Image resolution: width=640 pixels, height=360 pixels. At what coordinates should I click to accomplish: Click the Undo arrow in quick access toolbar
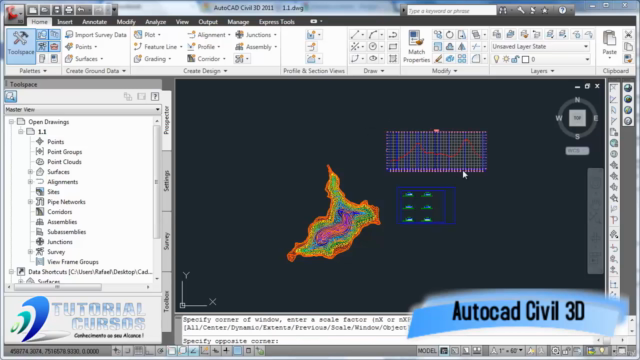click(81, 10)
